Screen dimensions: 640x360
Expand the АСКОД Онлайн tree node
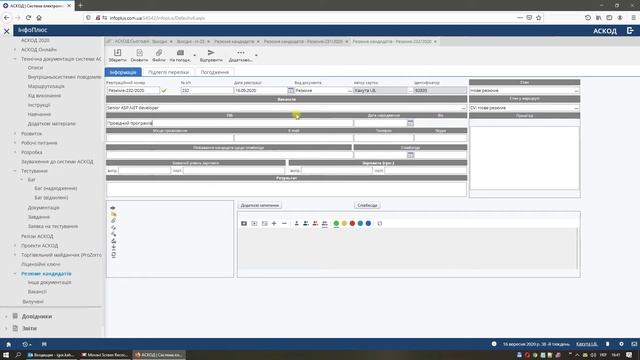click(x=15, y=49)
